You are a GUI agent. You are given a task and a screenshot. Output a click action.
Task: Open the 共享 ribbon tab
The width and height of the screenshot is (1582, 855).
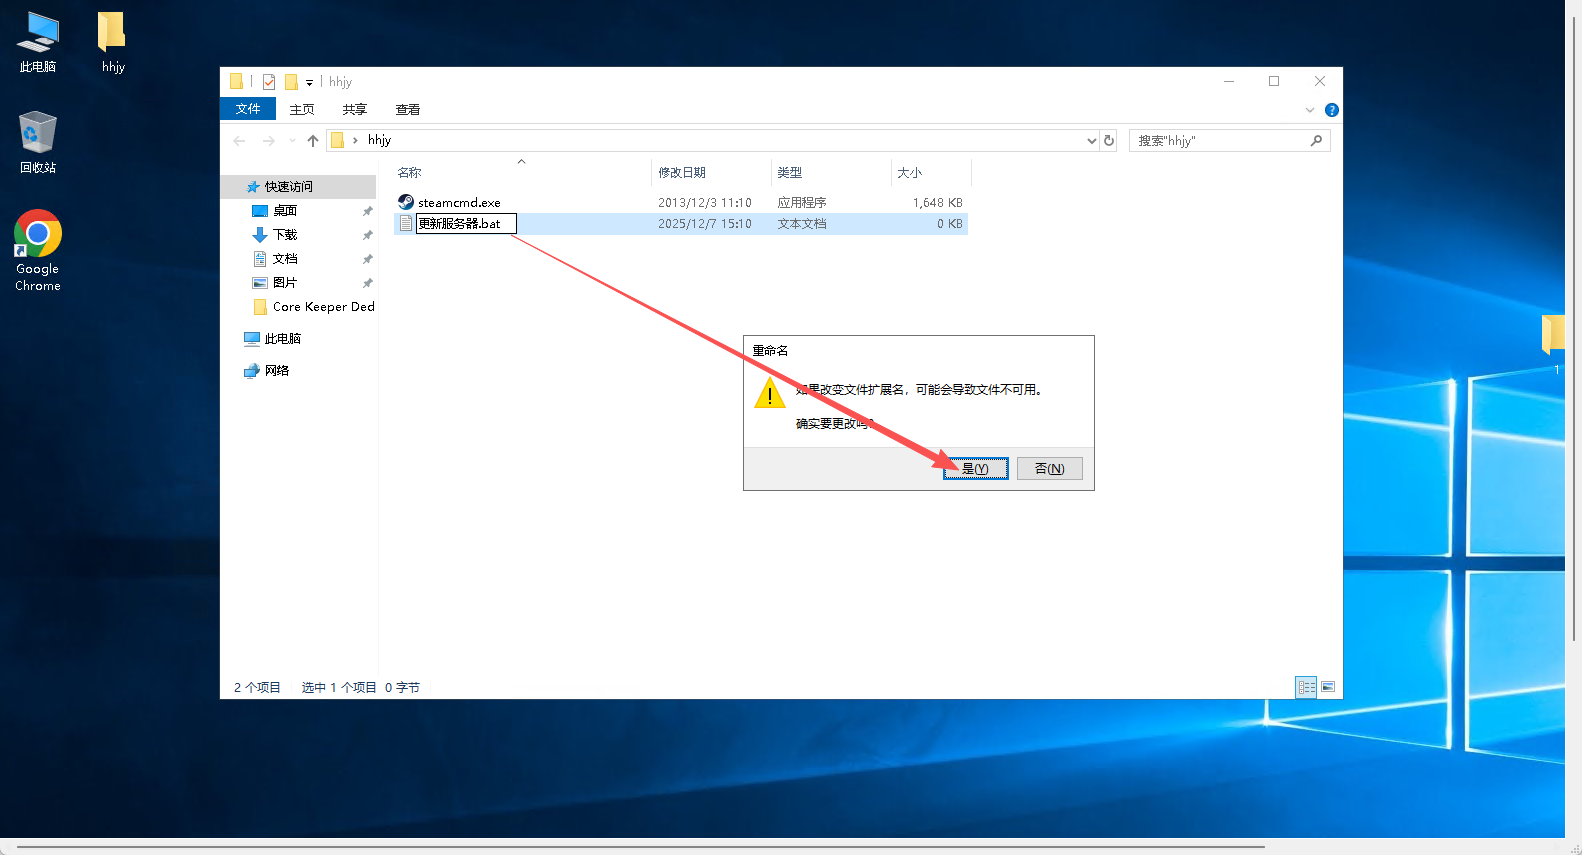coord(354,110)
